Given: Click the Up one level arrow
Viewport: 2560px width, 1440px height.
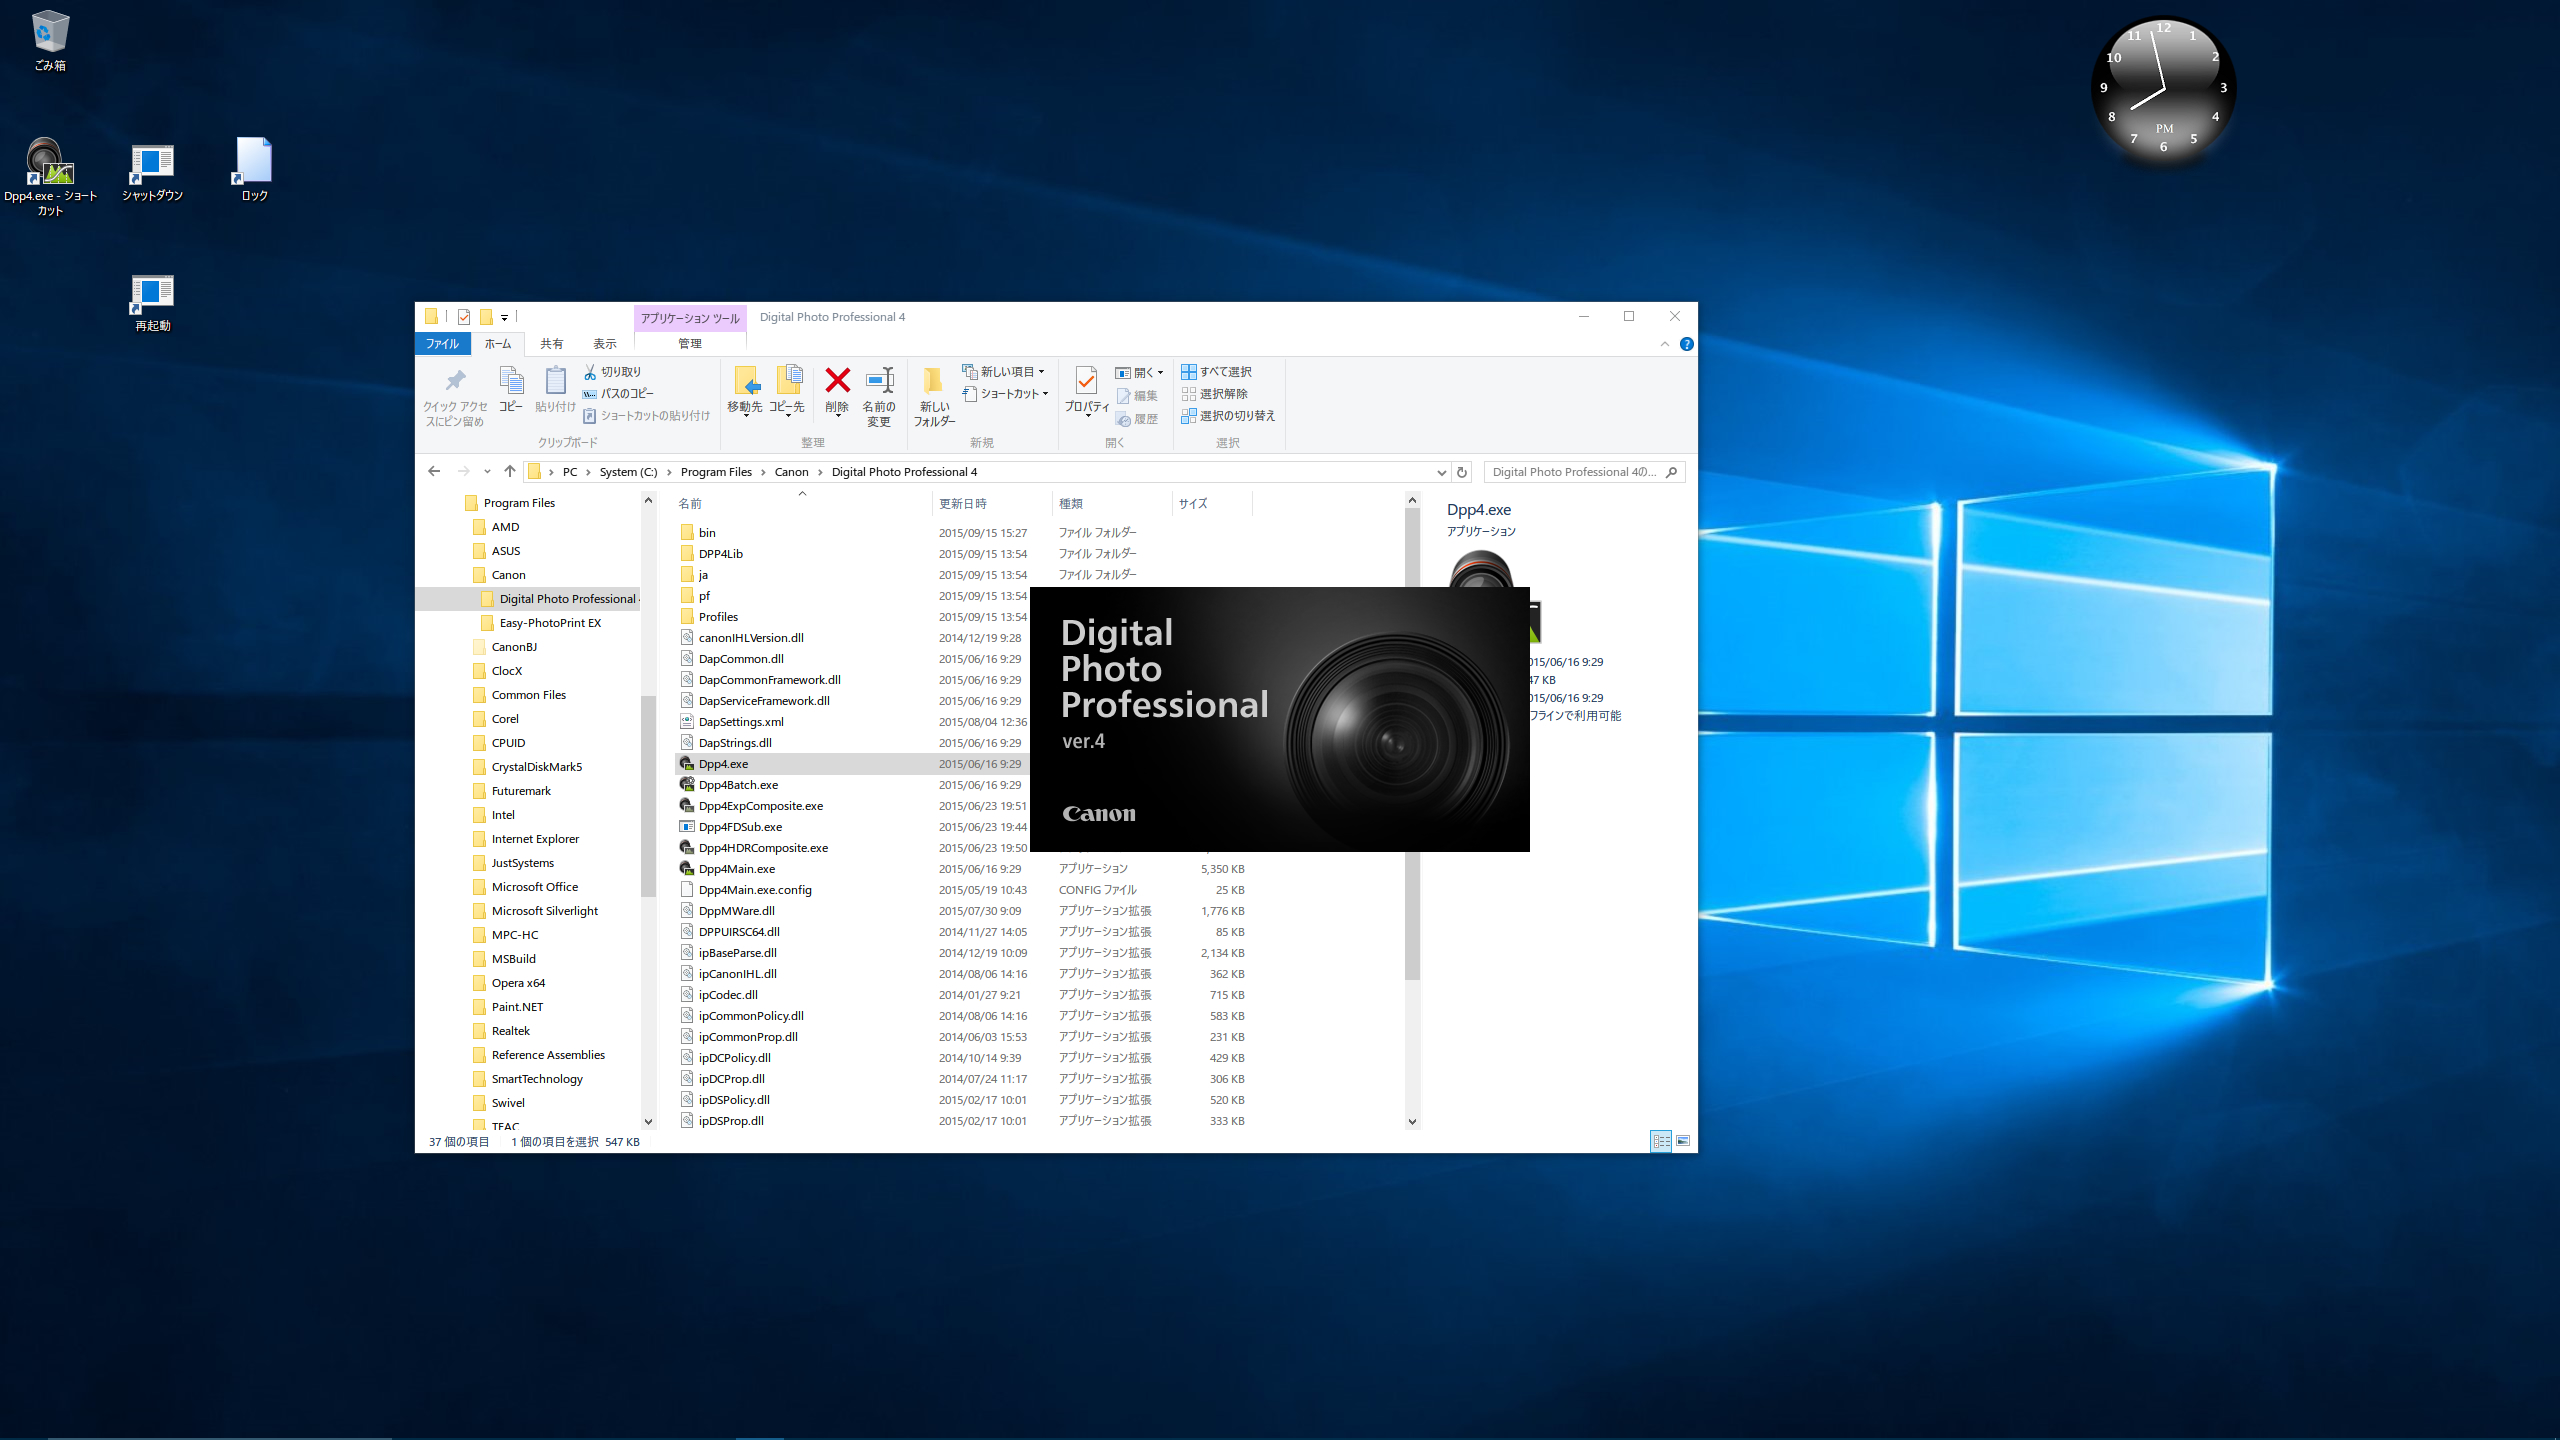Looking at the screenshot, I should click(510, 471).
